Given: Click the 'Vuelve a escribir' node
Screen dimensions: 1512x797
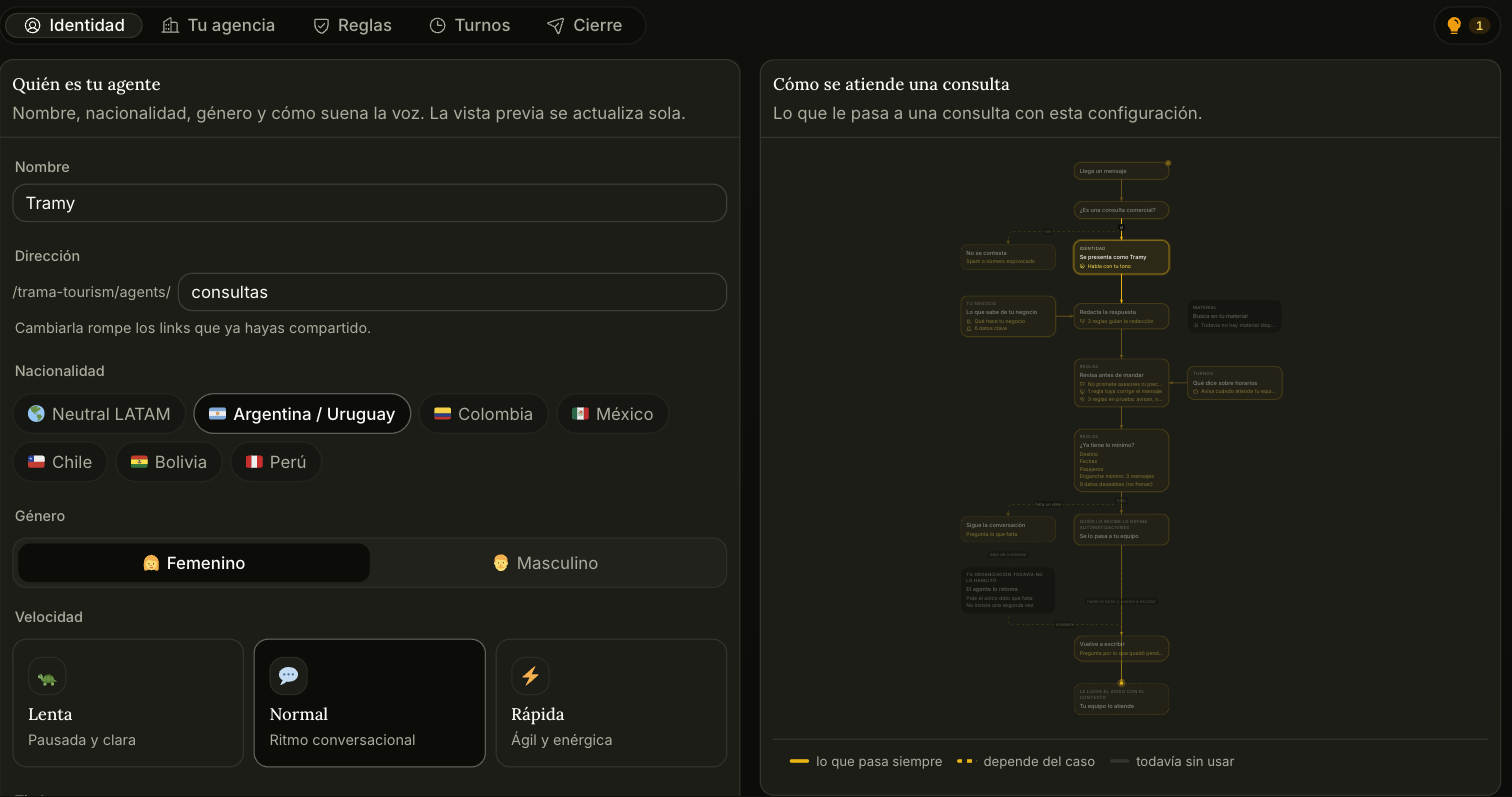Looking at the screenshot, I should click(1121, 648).
